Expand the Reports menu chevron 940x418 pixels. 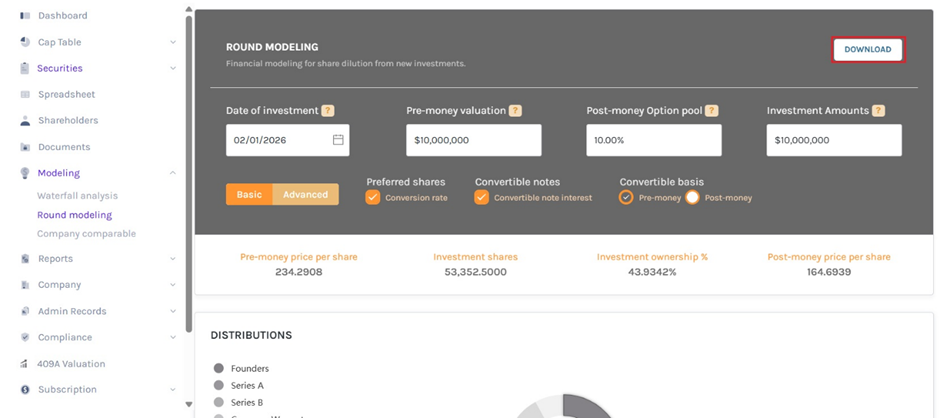[173, 259]
